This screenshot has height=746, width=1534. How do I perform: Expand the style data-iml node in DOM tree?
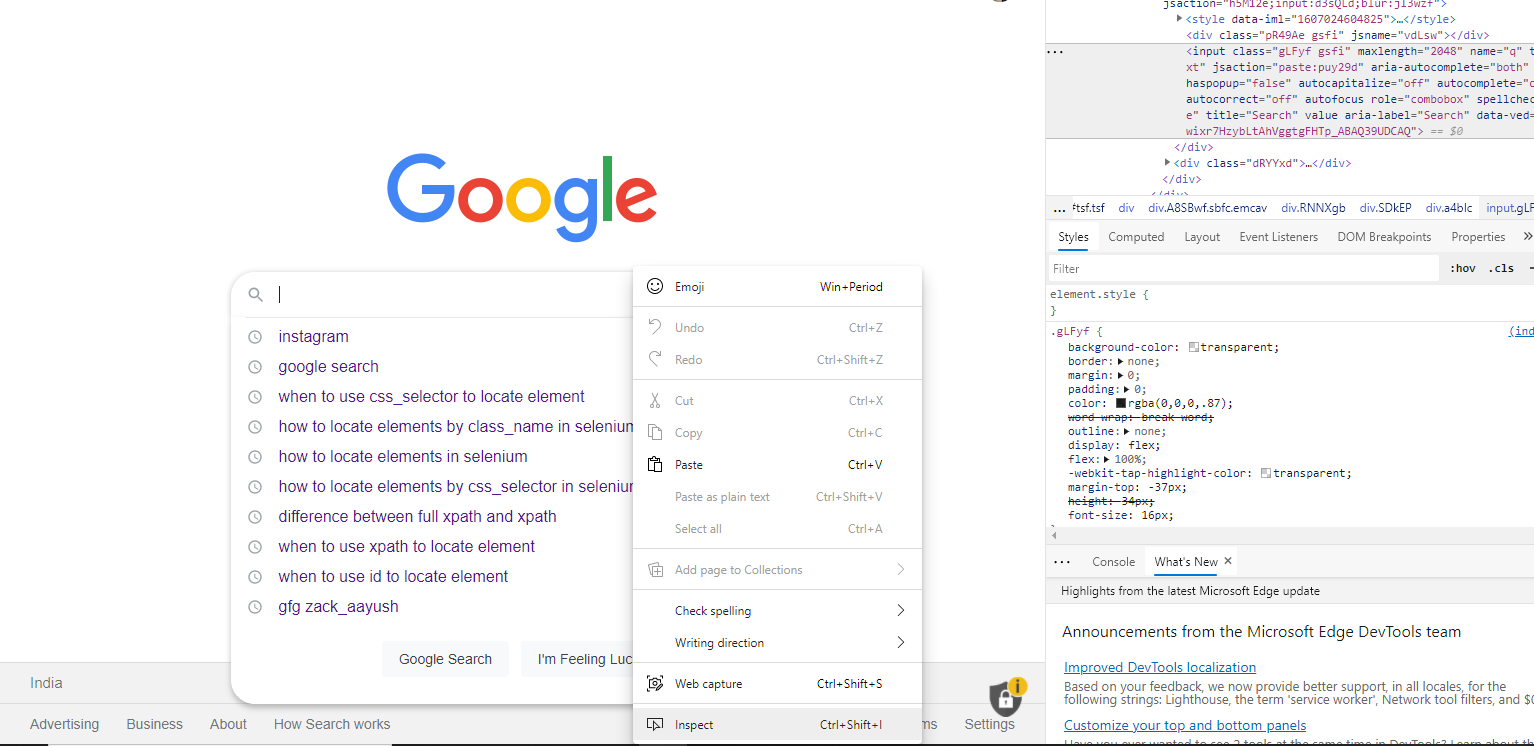[x=1180, y=19]
